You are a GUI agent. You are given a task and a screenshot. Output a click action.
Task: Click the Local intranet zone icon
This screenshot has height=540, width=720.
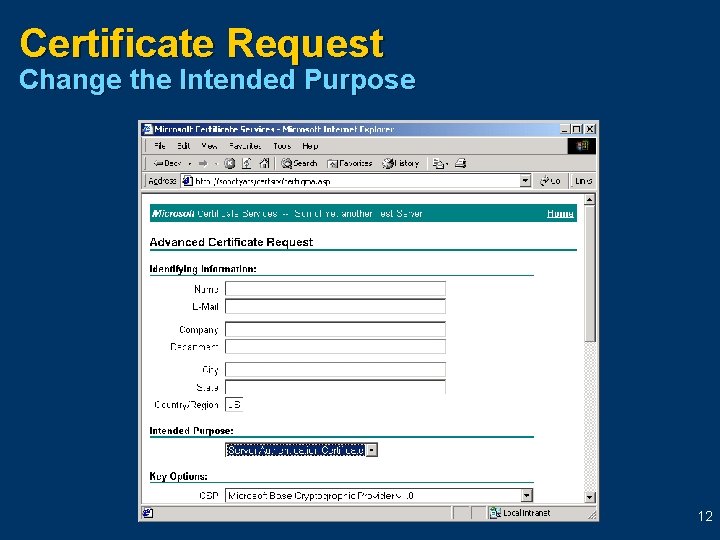(x=495, y=513)
